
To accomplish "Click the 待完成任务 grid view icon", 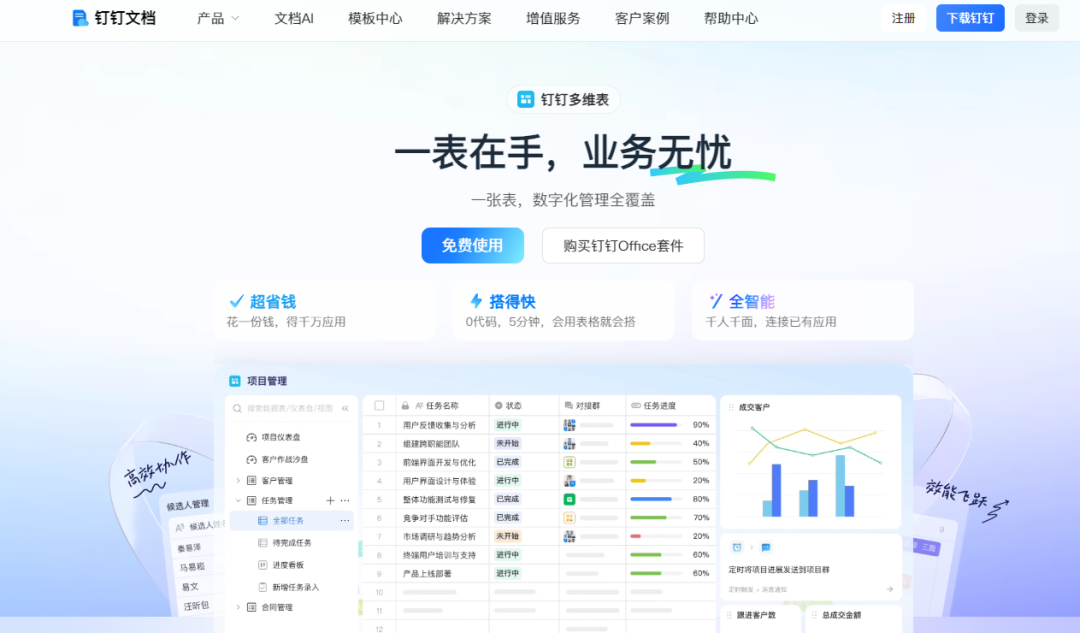I will 262,543.
